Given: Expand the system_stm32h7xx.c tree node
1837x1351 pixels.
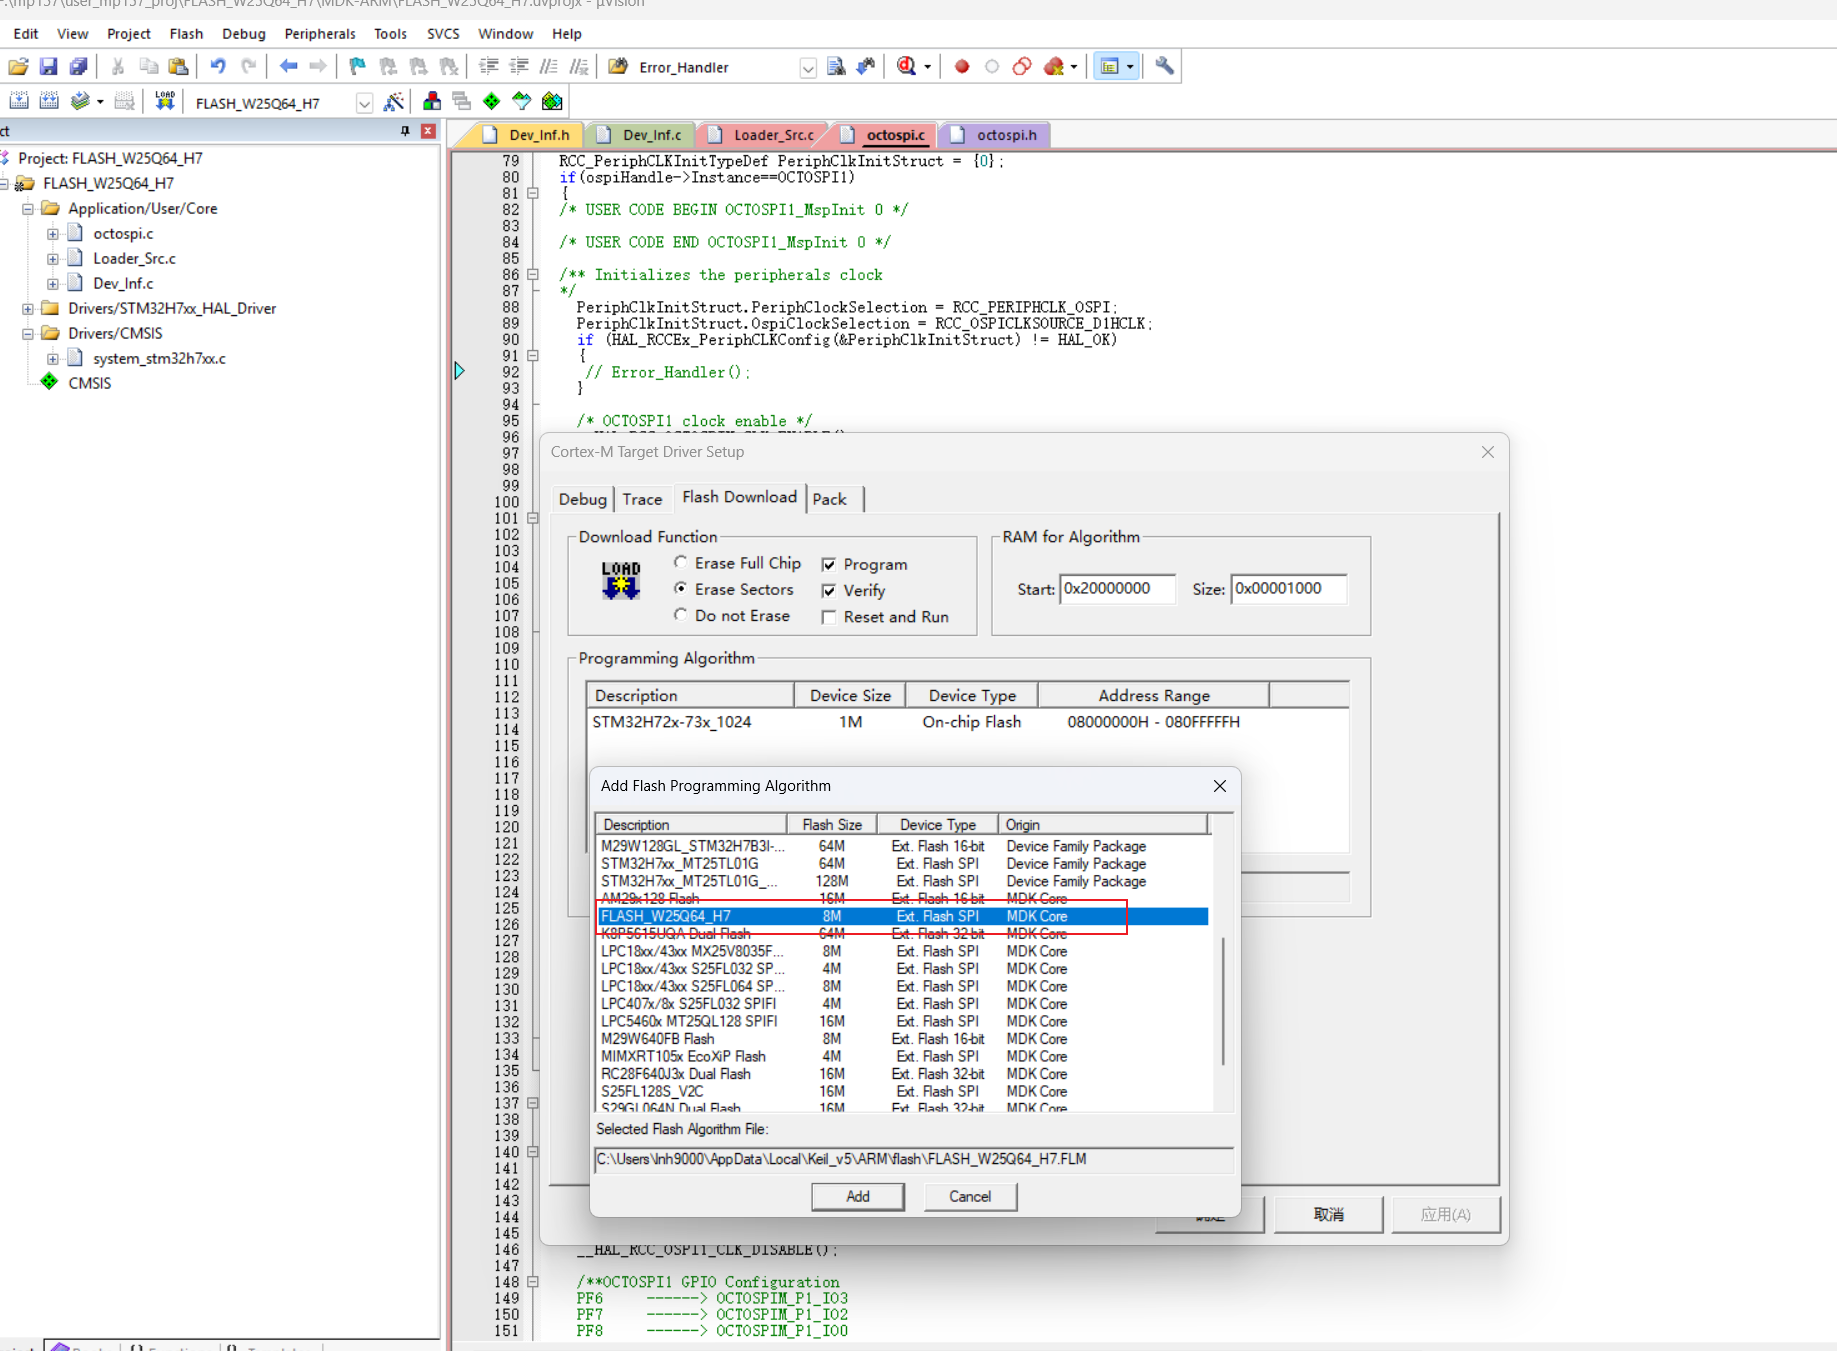Looking at the screenshot, I should click(53, 359).
